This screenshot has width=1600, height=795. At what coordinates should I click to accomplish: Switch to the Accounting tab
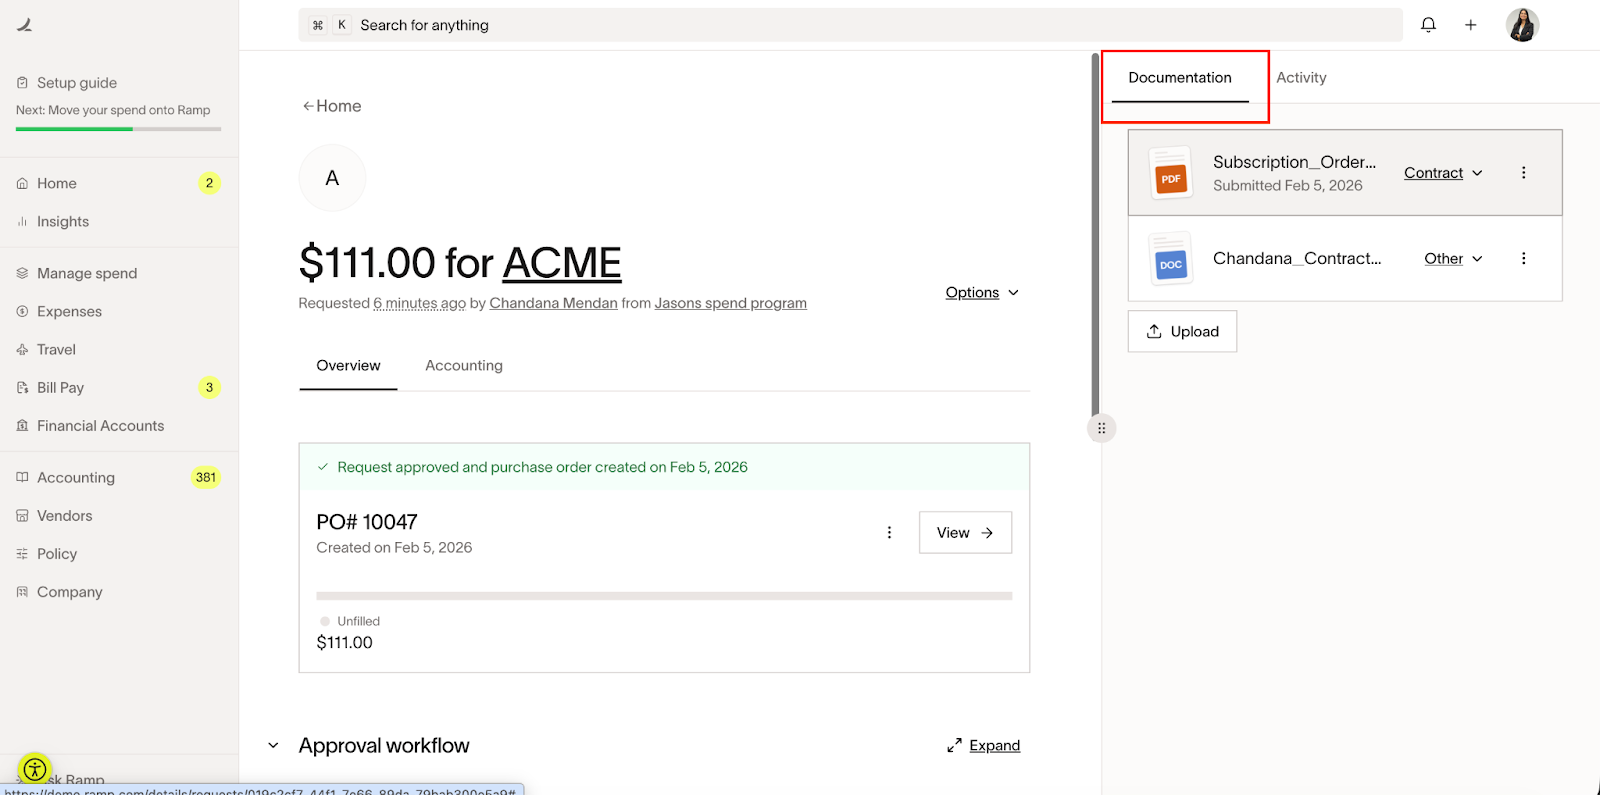point(463,366)
